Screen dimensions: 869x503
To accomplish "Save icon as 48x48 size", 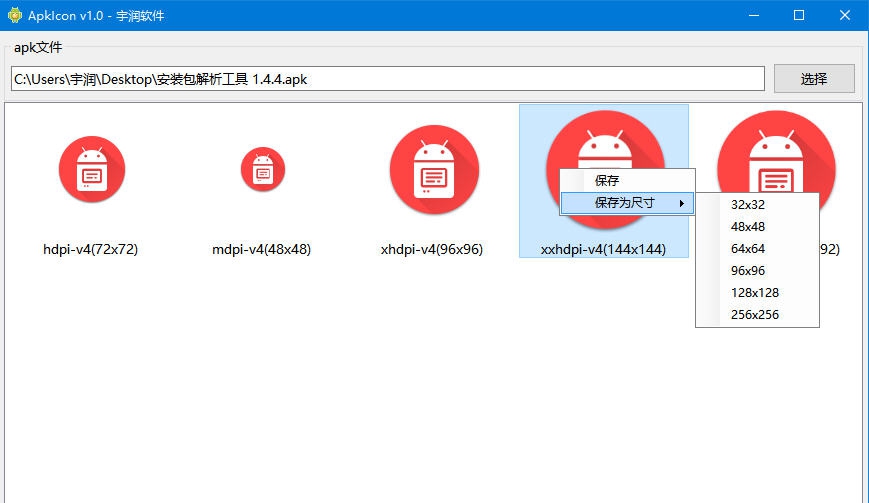I will 757,227.
